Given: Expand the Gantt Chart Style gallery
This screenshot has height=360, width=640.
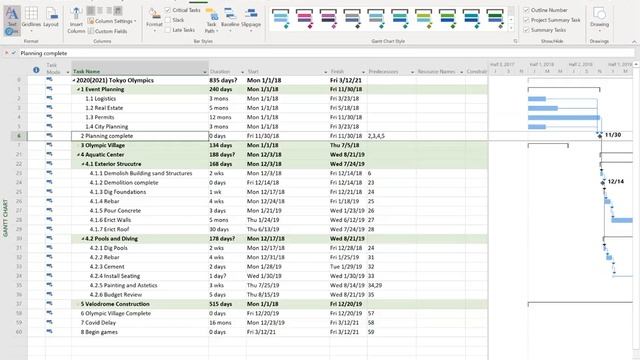Looking at the screenshot, I should [511, 29].
